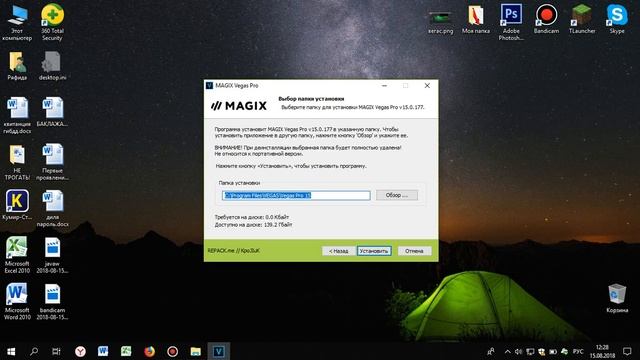Image resolution: width=640 pixels, height=360 pixels.
Task: Select Microsoft Word 2010 desktop shortcut
Action: click(x=17, y=302)
